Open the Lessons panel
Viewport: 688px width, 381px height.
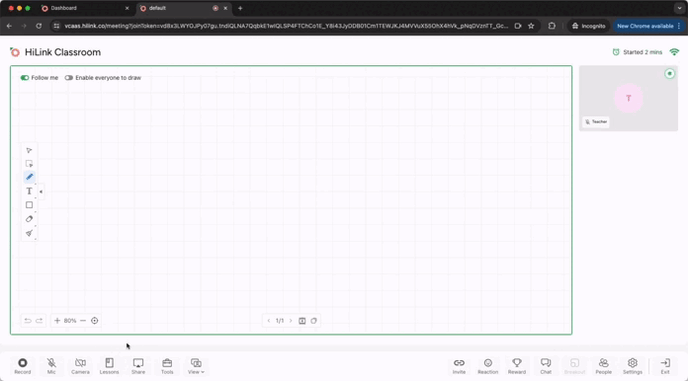tap(109, 366)
